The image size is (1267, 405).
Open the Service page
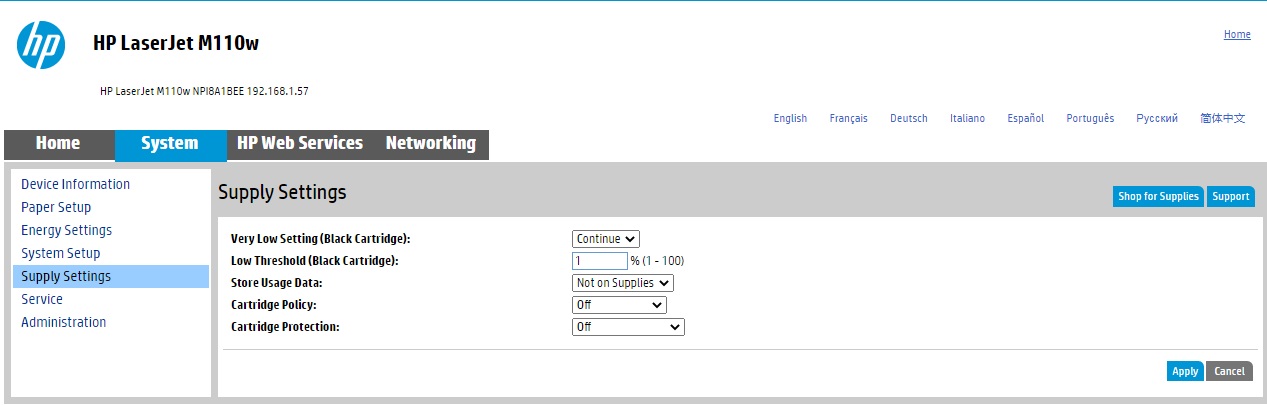coord(42,299)
